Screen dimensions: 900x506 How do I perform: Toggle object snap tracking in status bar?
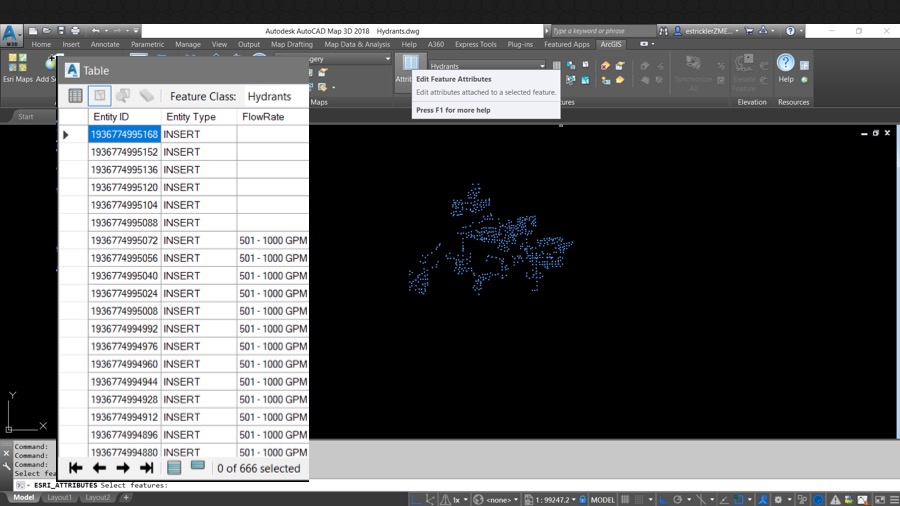point(724,500)
